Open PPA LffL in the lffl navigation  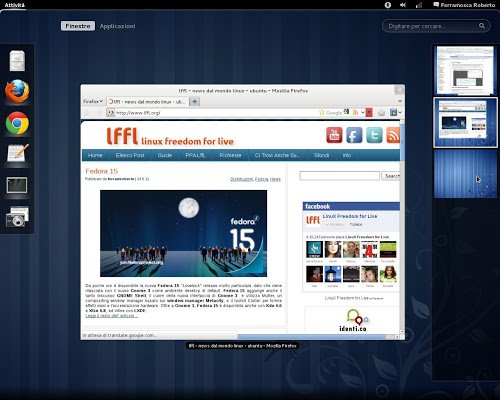coord(195,155)
